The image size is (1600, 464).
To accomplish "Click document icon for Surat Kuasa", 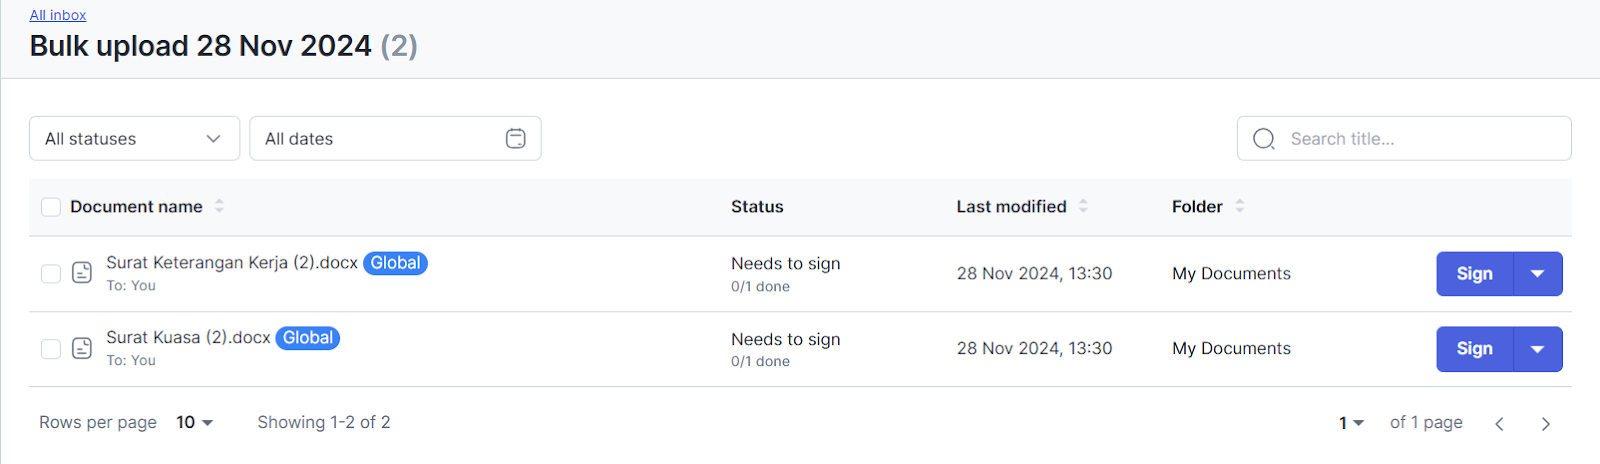I will (82, 348).
